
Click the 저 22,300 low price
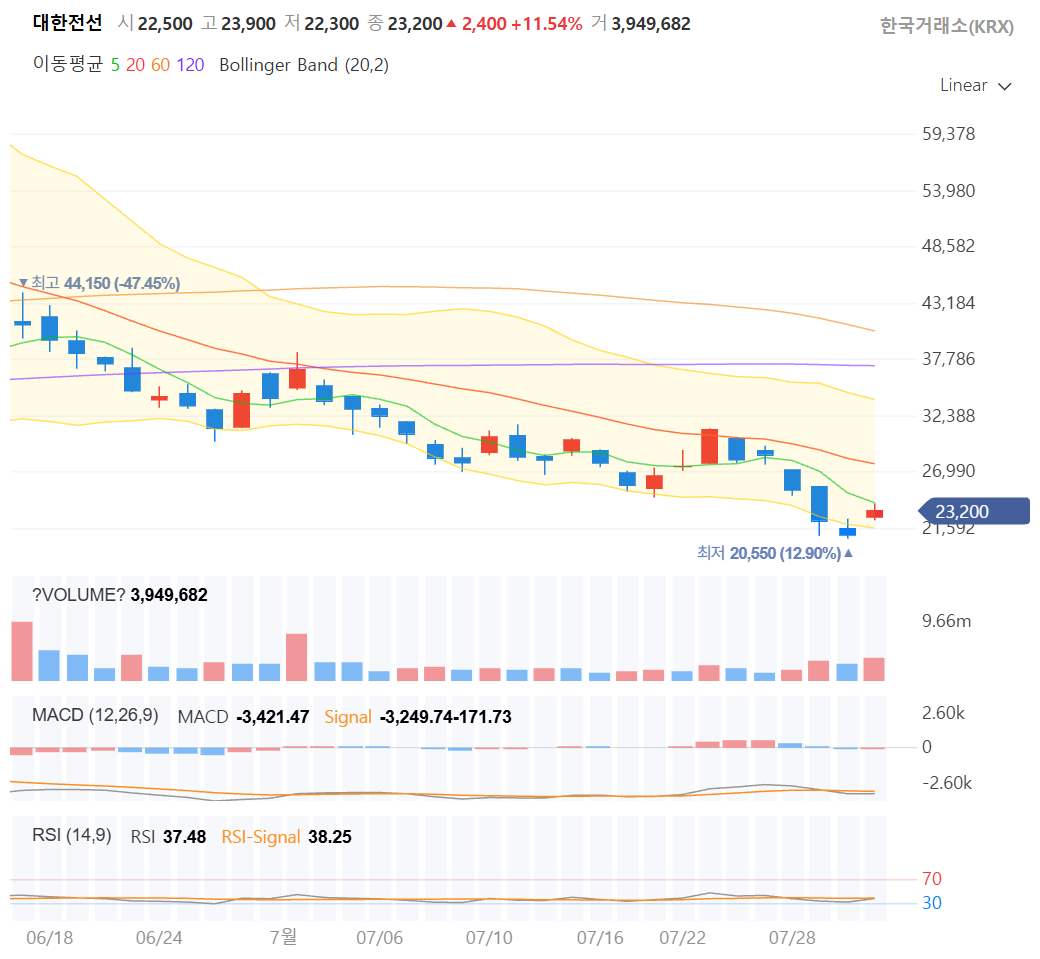click(x=322, y=24)
